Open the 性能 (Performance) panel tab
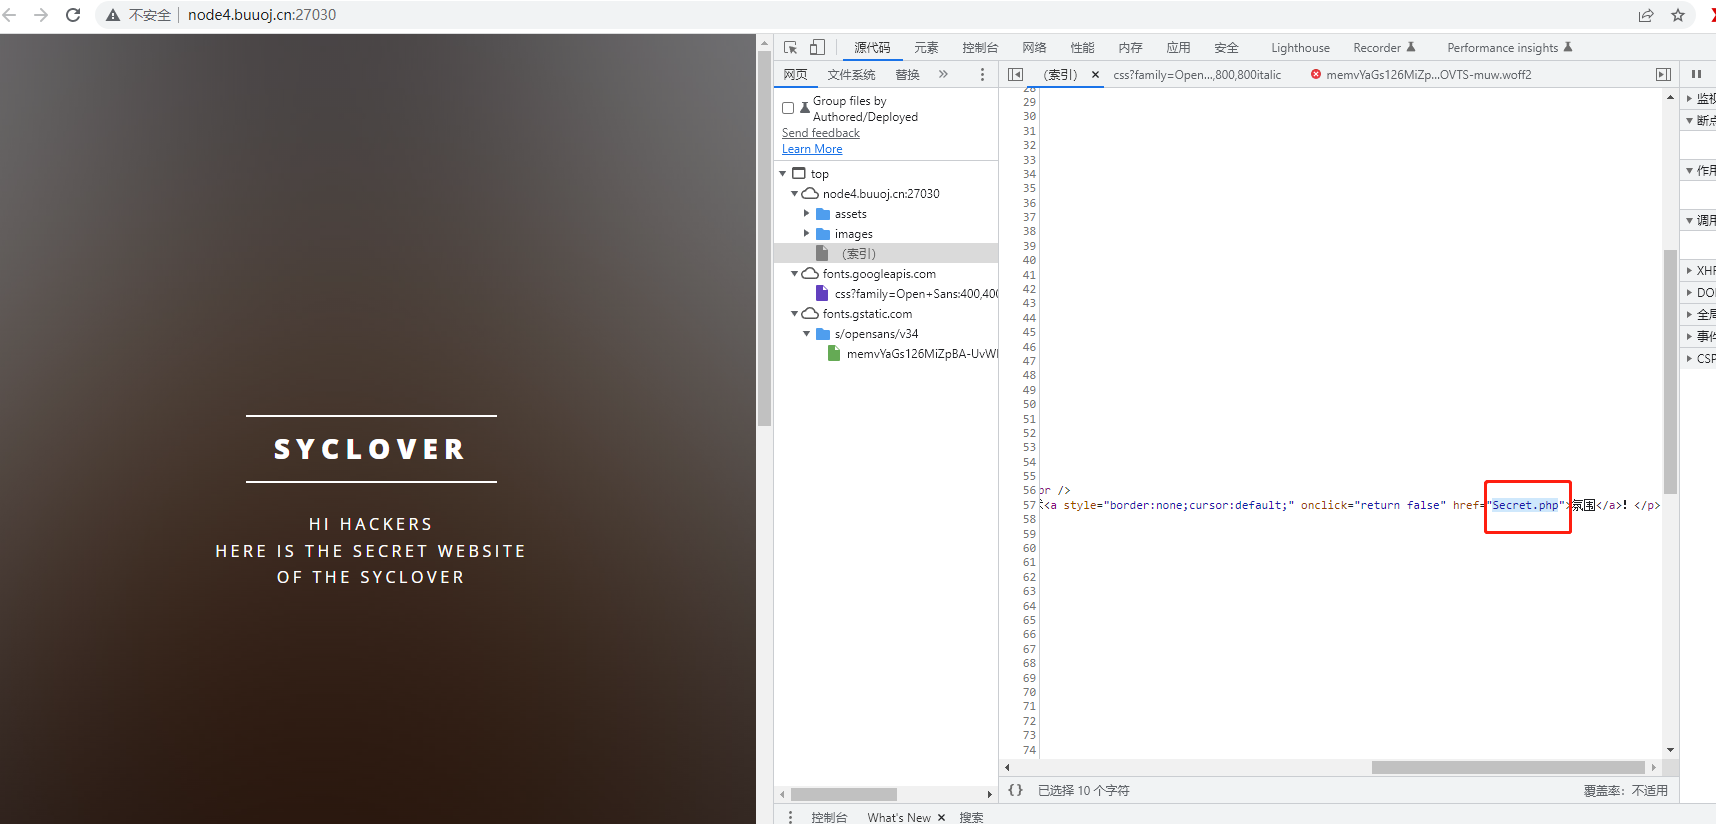Image resolution: width=1716 pixels, height=824 pixels. pos(1082,47)
